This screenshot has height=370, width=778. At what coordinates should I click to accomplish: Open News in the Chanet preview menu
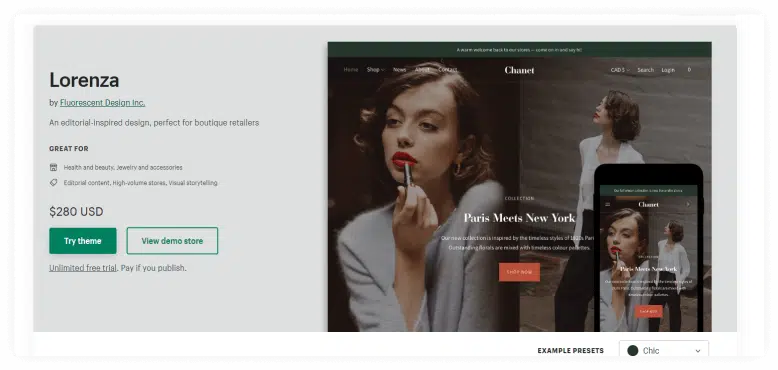coord(400,70)
